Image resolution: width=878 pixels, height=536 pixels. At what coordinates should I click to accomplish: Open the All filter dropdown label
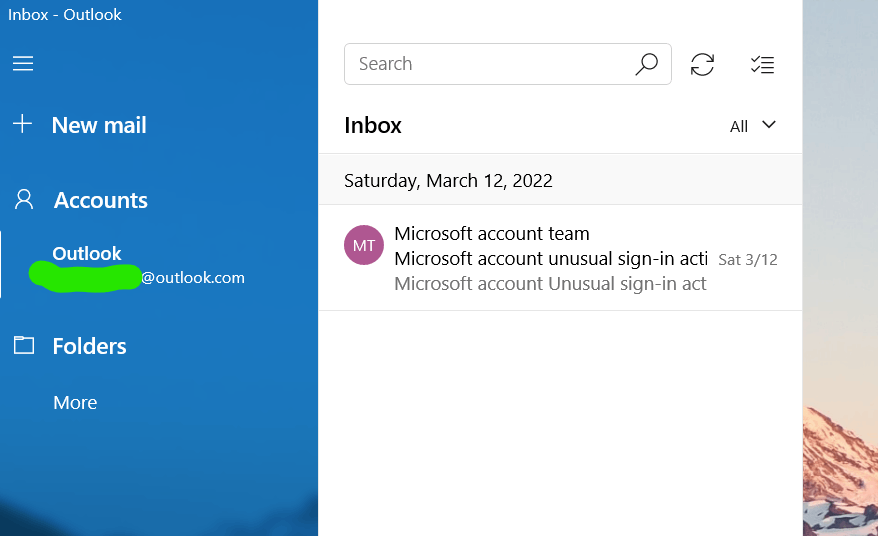739,126
